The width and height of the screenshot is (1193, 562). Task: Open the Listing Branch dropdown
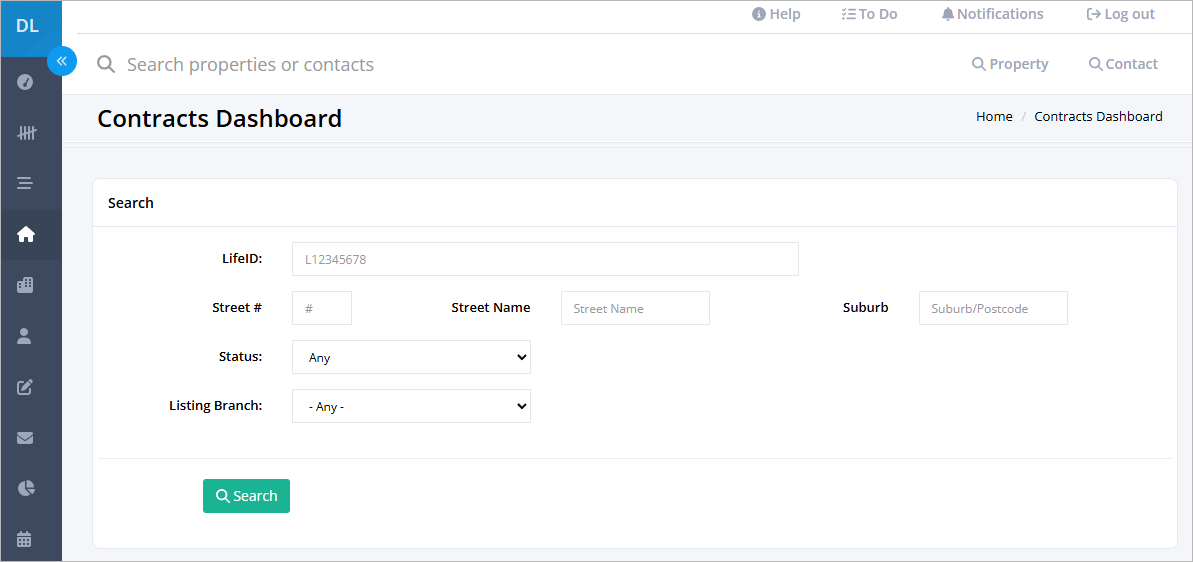(x=412, y=406)
